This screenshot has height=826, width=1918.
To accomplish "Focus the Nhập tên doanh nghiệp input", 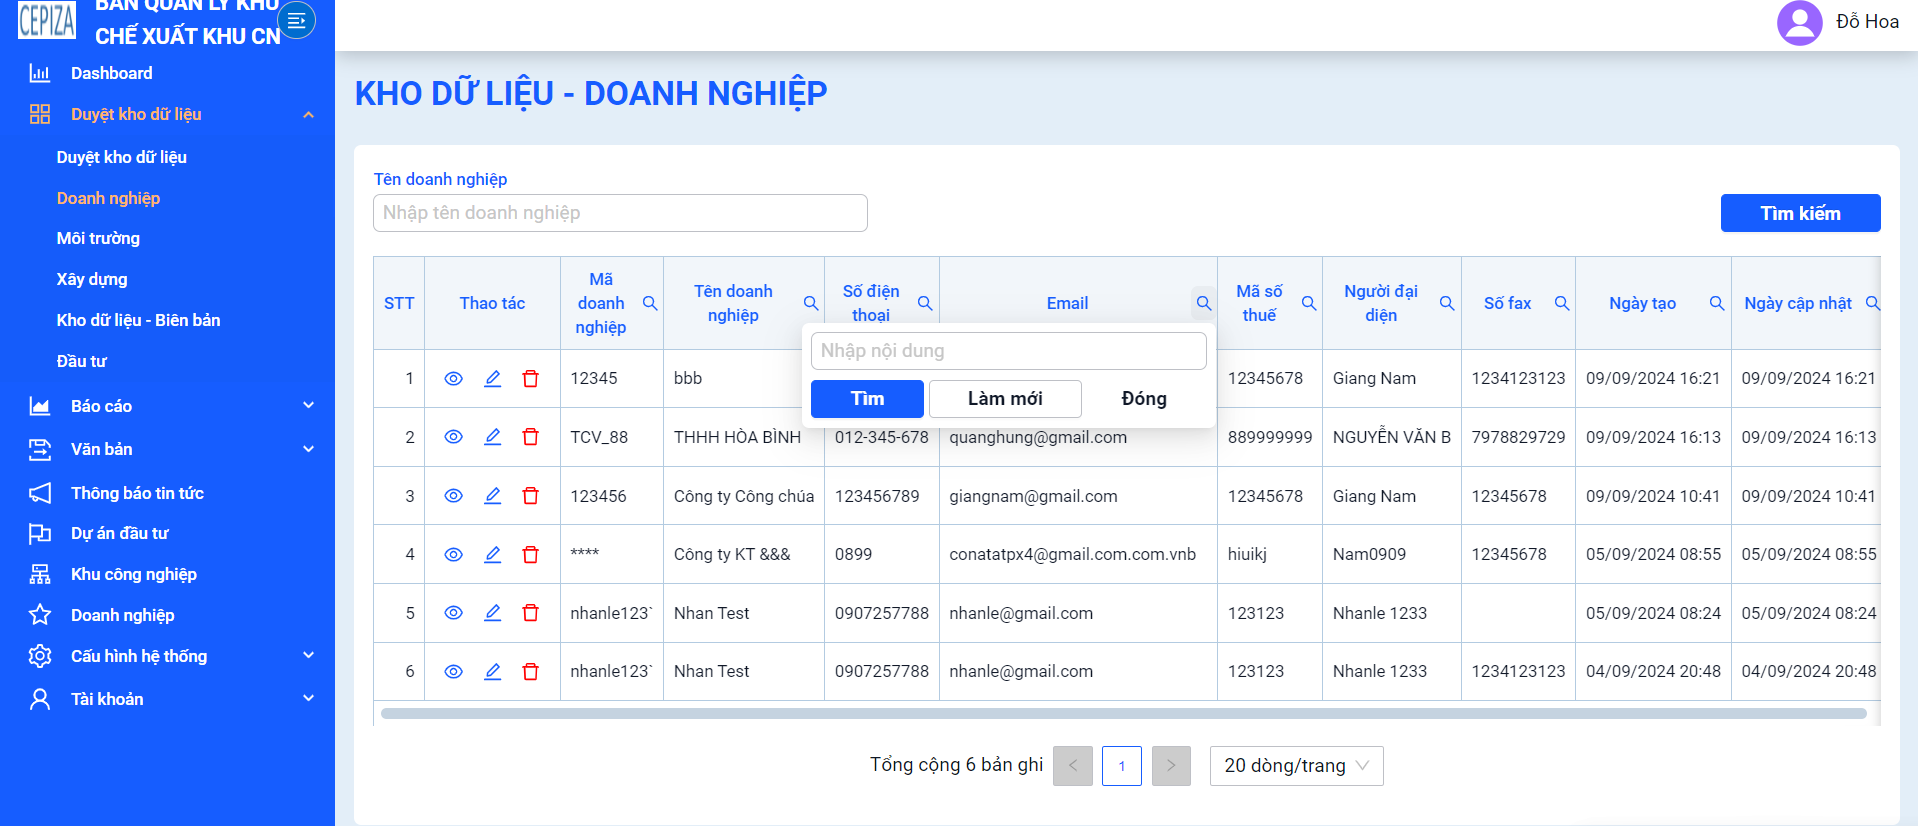I will click(620, 213).
